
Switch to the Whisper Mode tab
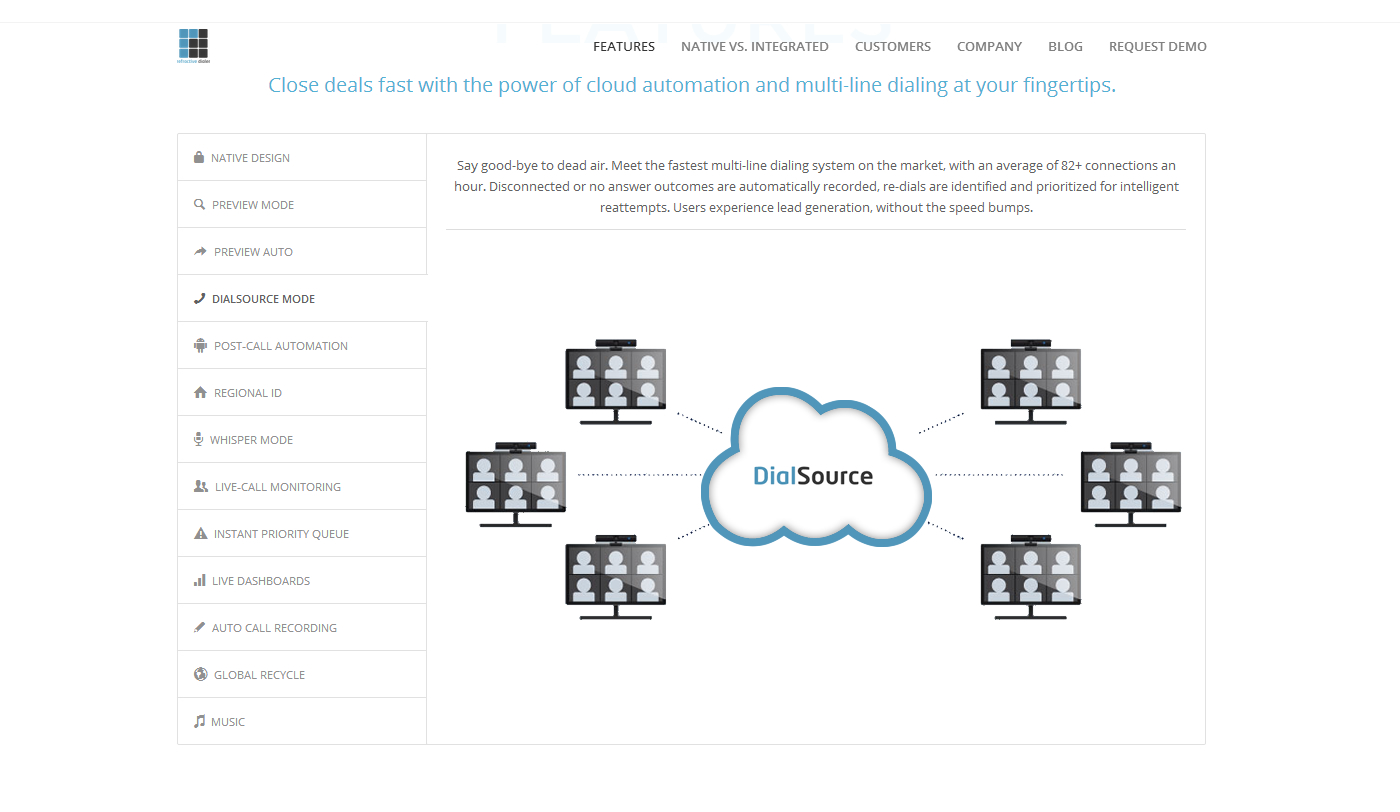pyautogui.click(x=302, y=439)
